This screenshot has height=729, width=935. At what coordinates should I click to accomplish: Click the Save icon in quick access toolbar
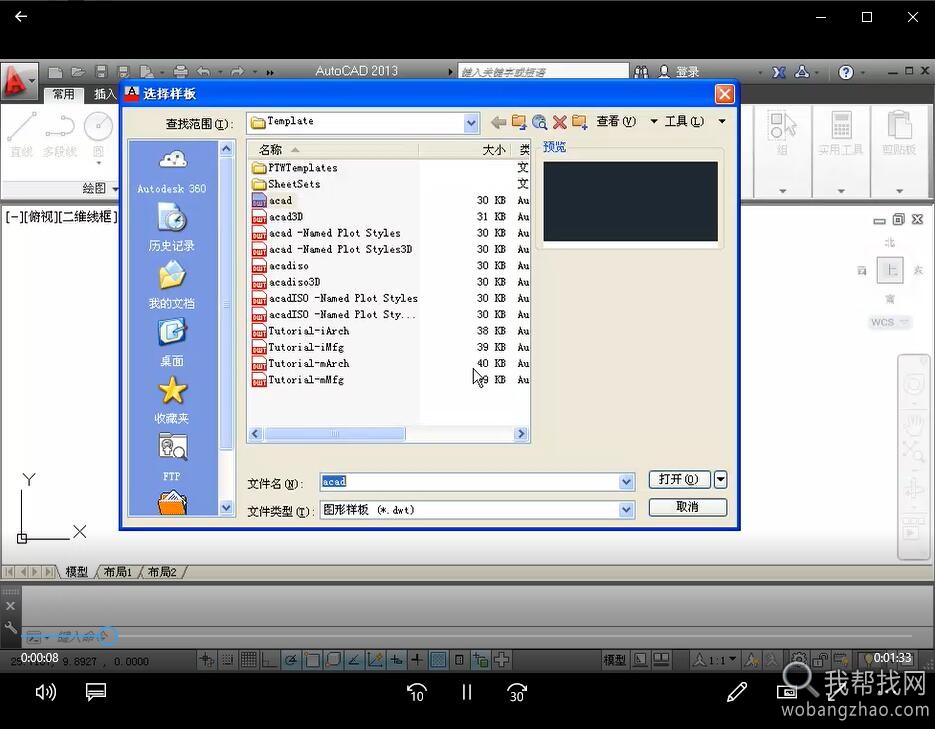point(101,72)
